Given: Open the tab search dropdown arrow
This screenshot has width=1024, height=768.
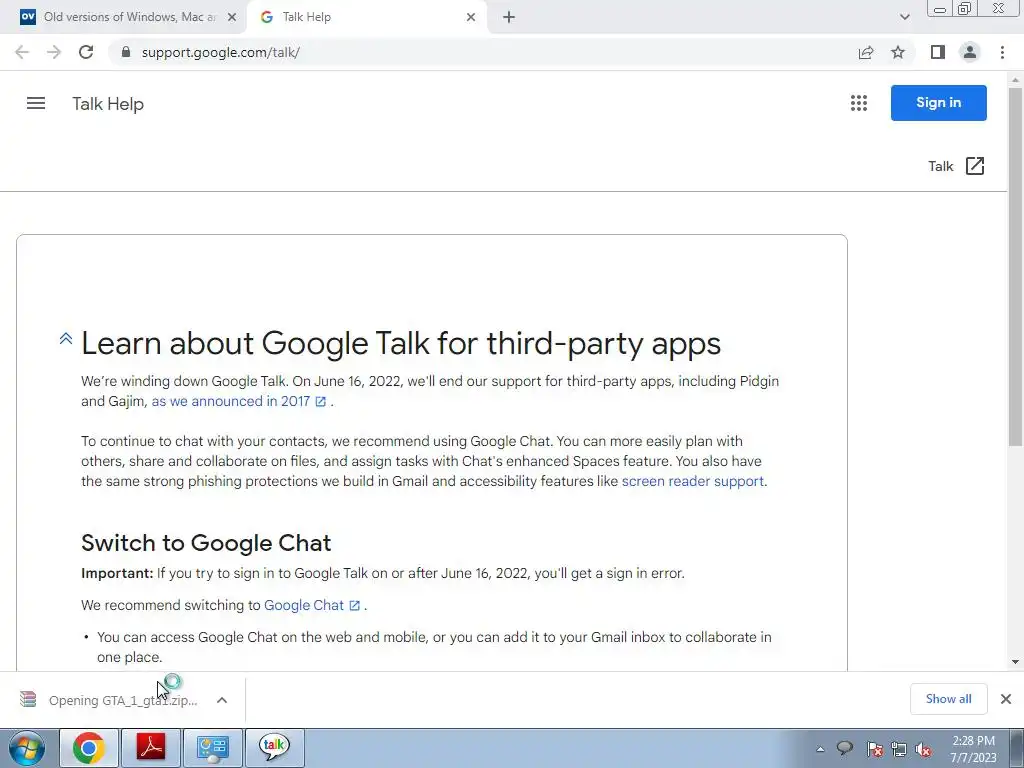Looking at the screenshot, I should pos(904,17).
